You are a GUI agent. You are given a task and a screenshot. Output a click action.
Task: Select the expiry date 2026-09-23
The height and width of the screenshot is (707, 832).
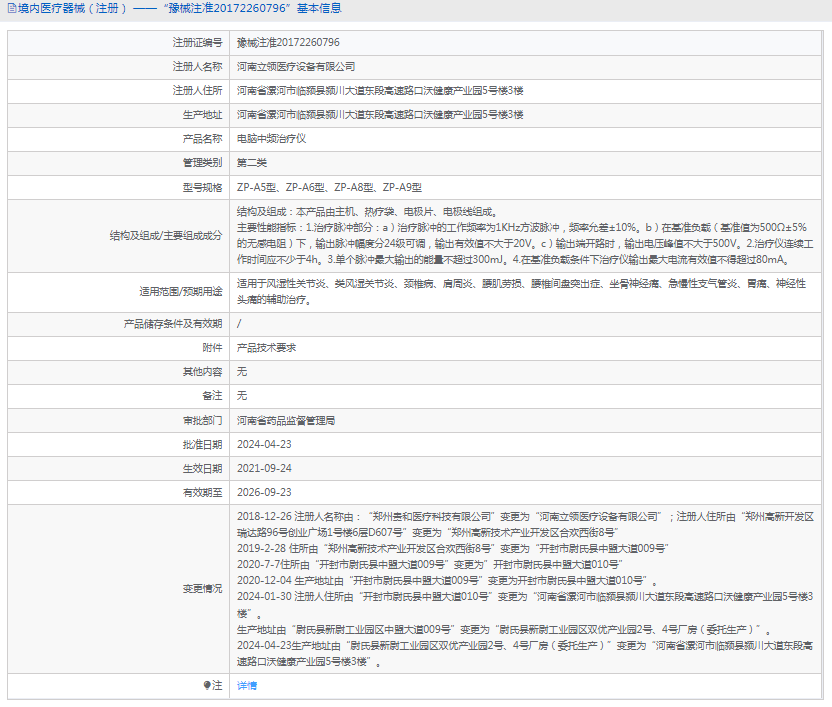pyautogui.click(x=264, y=493)
